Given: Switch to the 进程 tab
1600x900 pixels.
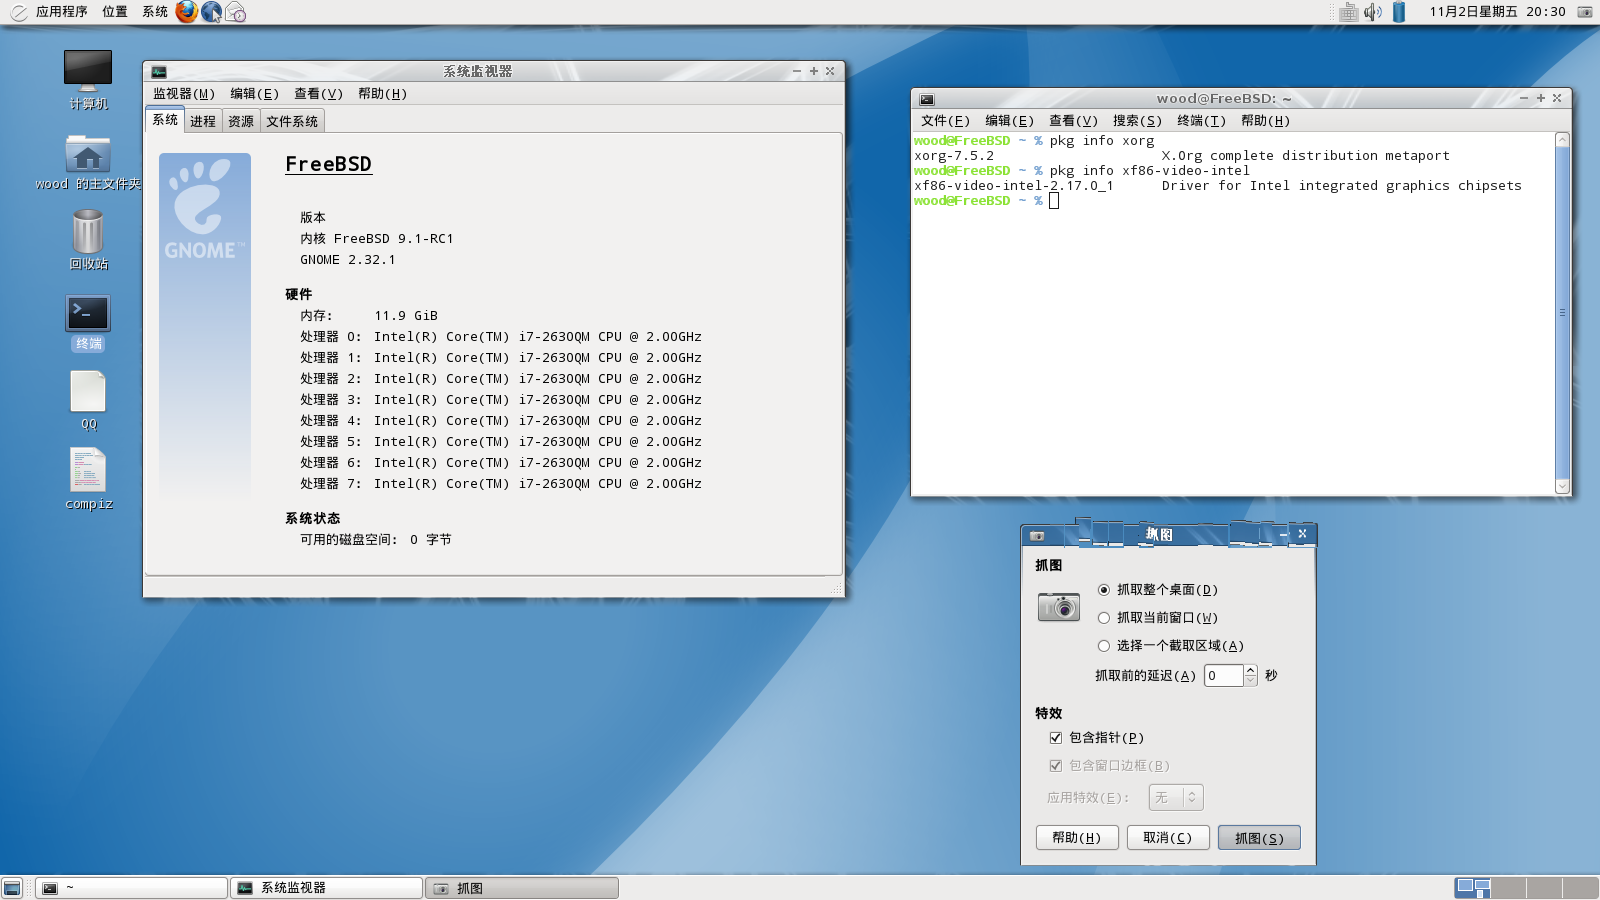Looking at the screenshot, I should coord(203,121).
